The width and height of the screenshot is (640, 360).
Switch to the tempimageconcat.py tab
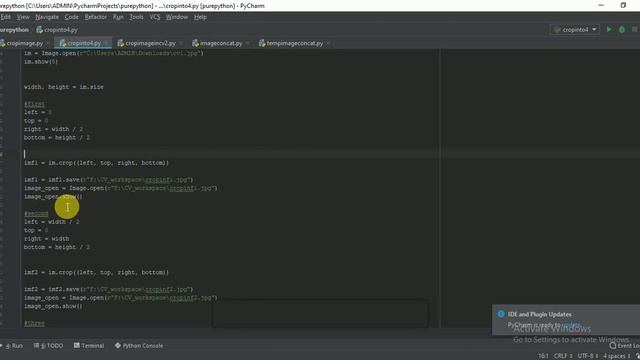tap(294, 43)
